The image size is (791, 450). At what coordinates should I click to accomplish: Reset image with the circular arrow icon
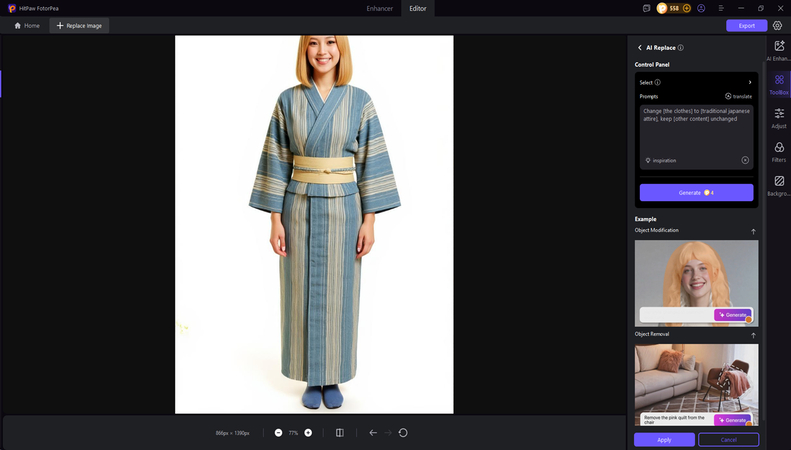coord(403,433)
